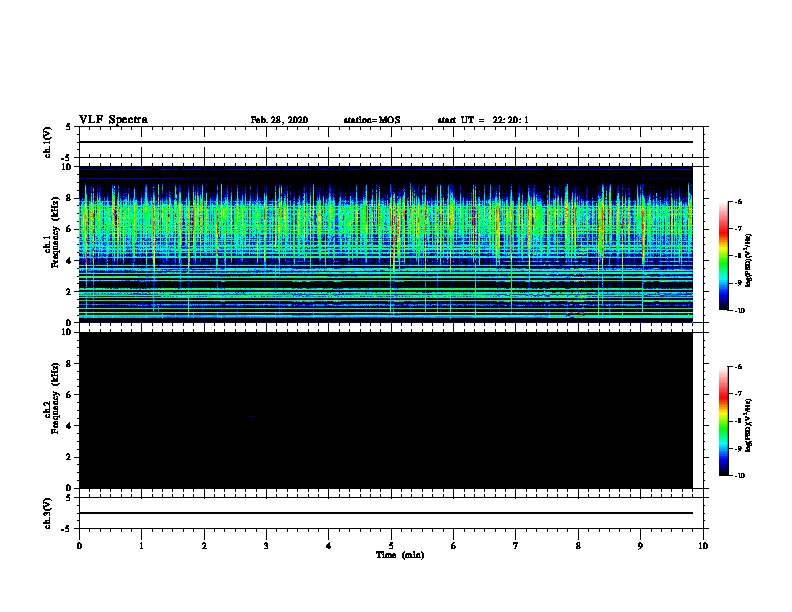The image size is (792, 612).
Task: Click the time axis tick label "6"
Action: 453,546
